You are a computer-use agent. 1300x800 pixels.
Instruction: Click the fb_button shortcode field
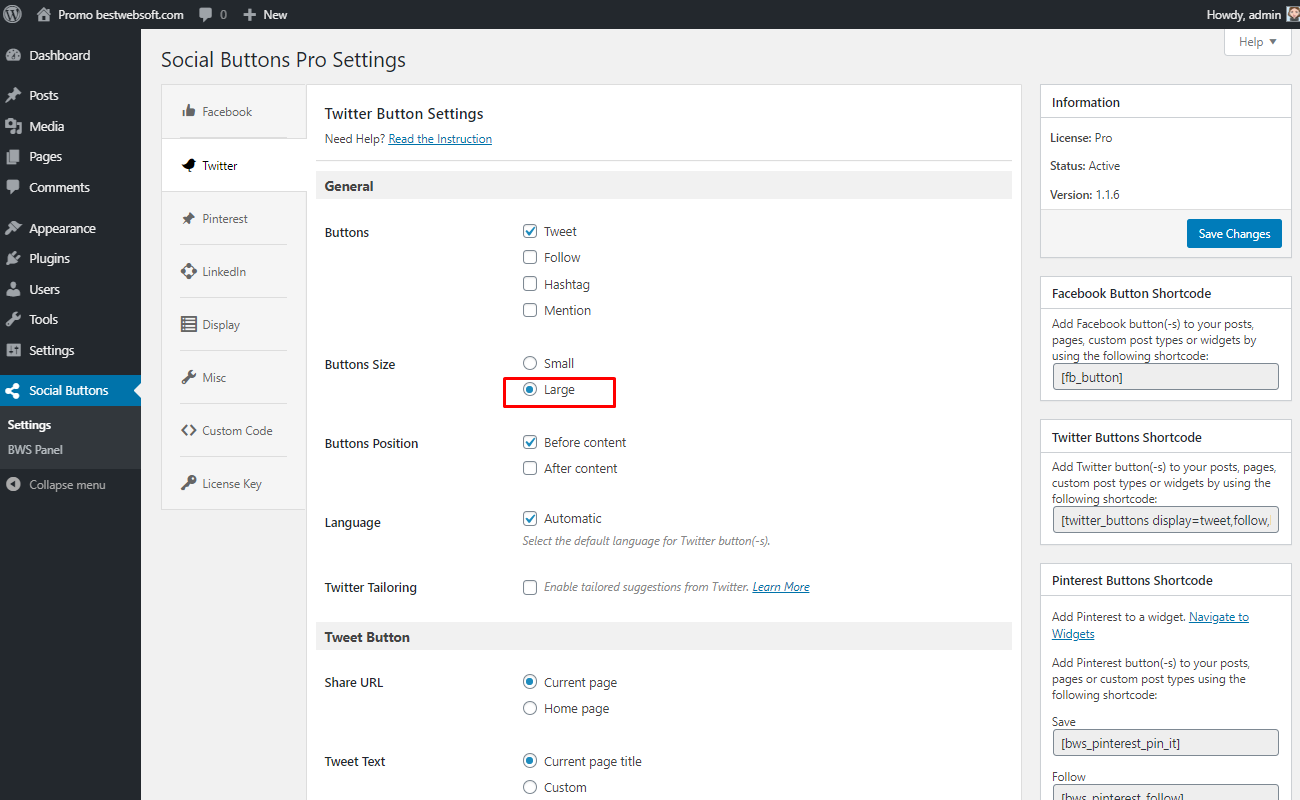(1166, 377)
